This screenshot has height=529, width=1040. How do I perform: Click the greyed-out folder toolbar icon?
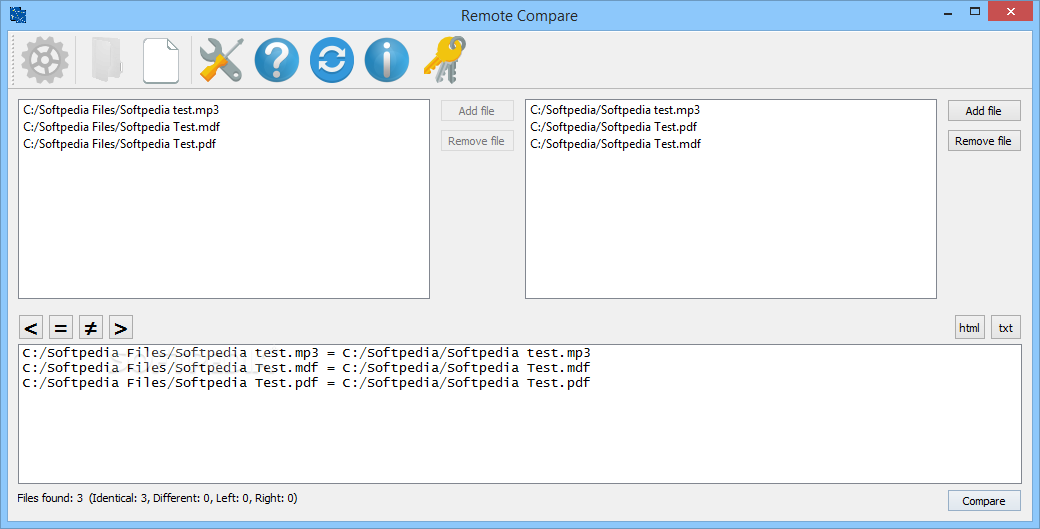pyautogui.click(x=107, y=60)
